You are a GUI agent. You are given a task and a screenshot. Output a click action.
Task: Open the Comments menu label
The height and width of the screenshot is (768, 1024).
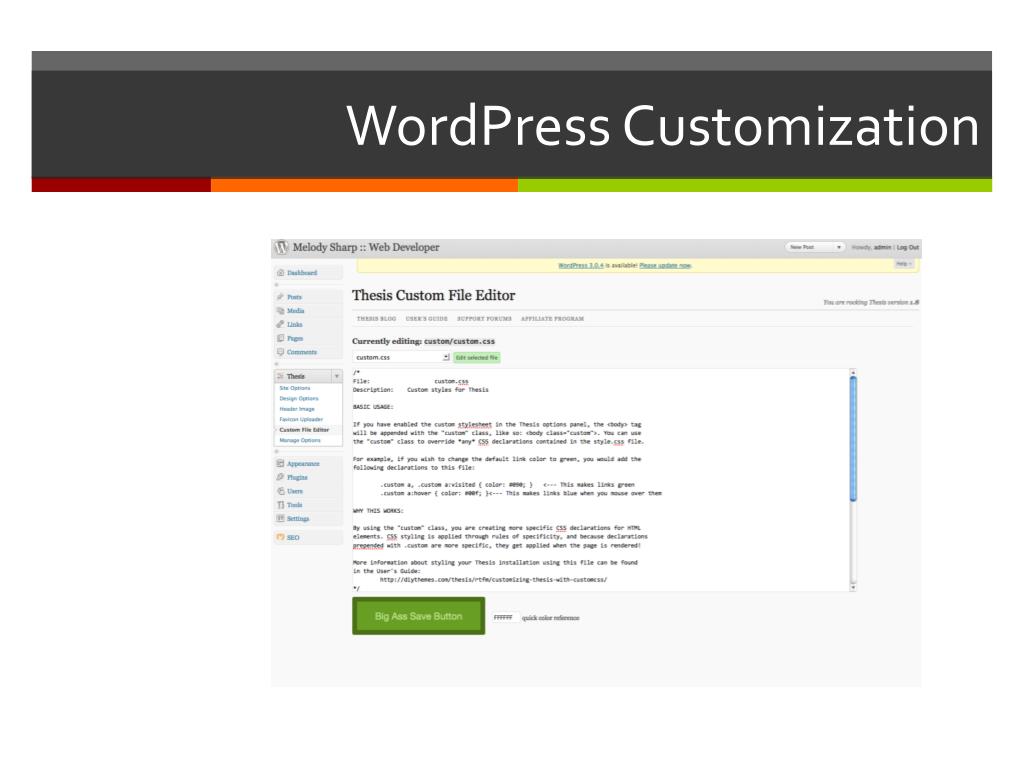pyautogui.click(x=302, y=352)
